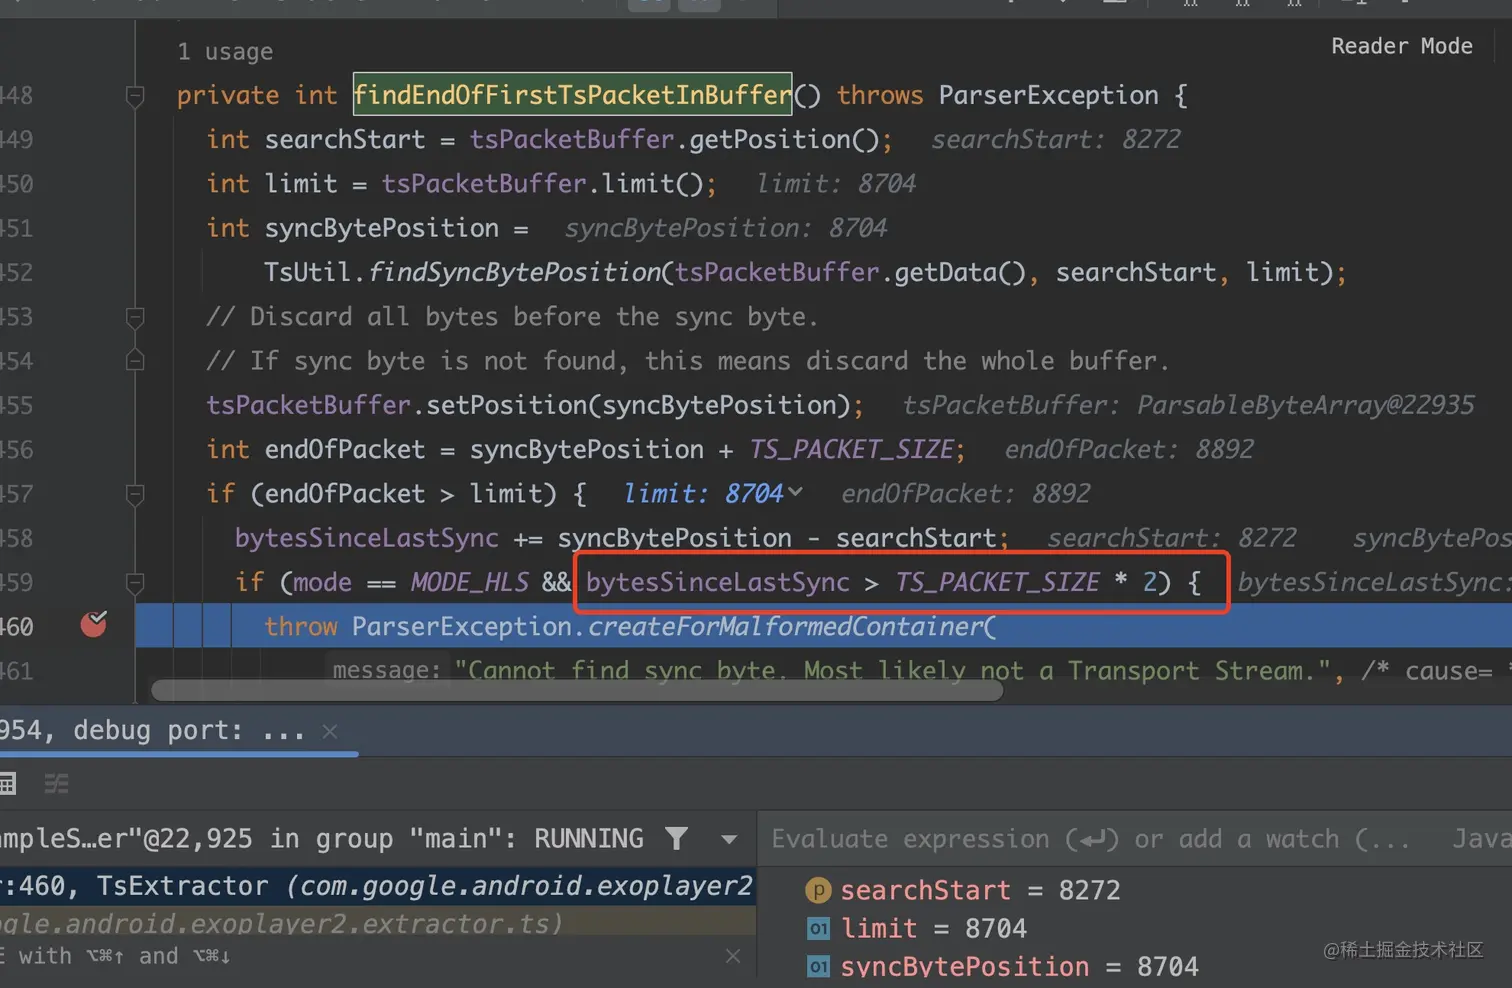Expand the inline limit: 8704 value chevron
The width and height of the screenshot is (1512, 988).
[795, 492]
